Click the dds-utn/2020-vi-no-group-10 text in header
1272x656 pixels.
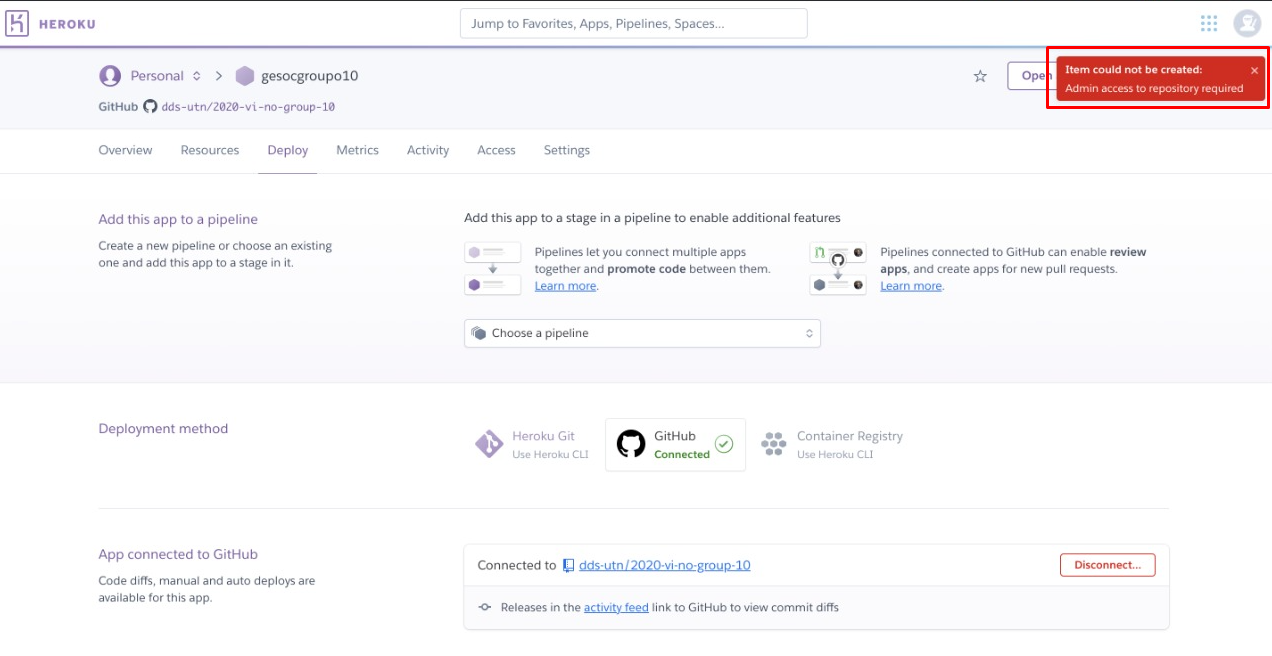[248, 106]
